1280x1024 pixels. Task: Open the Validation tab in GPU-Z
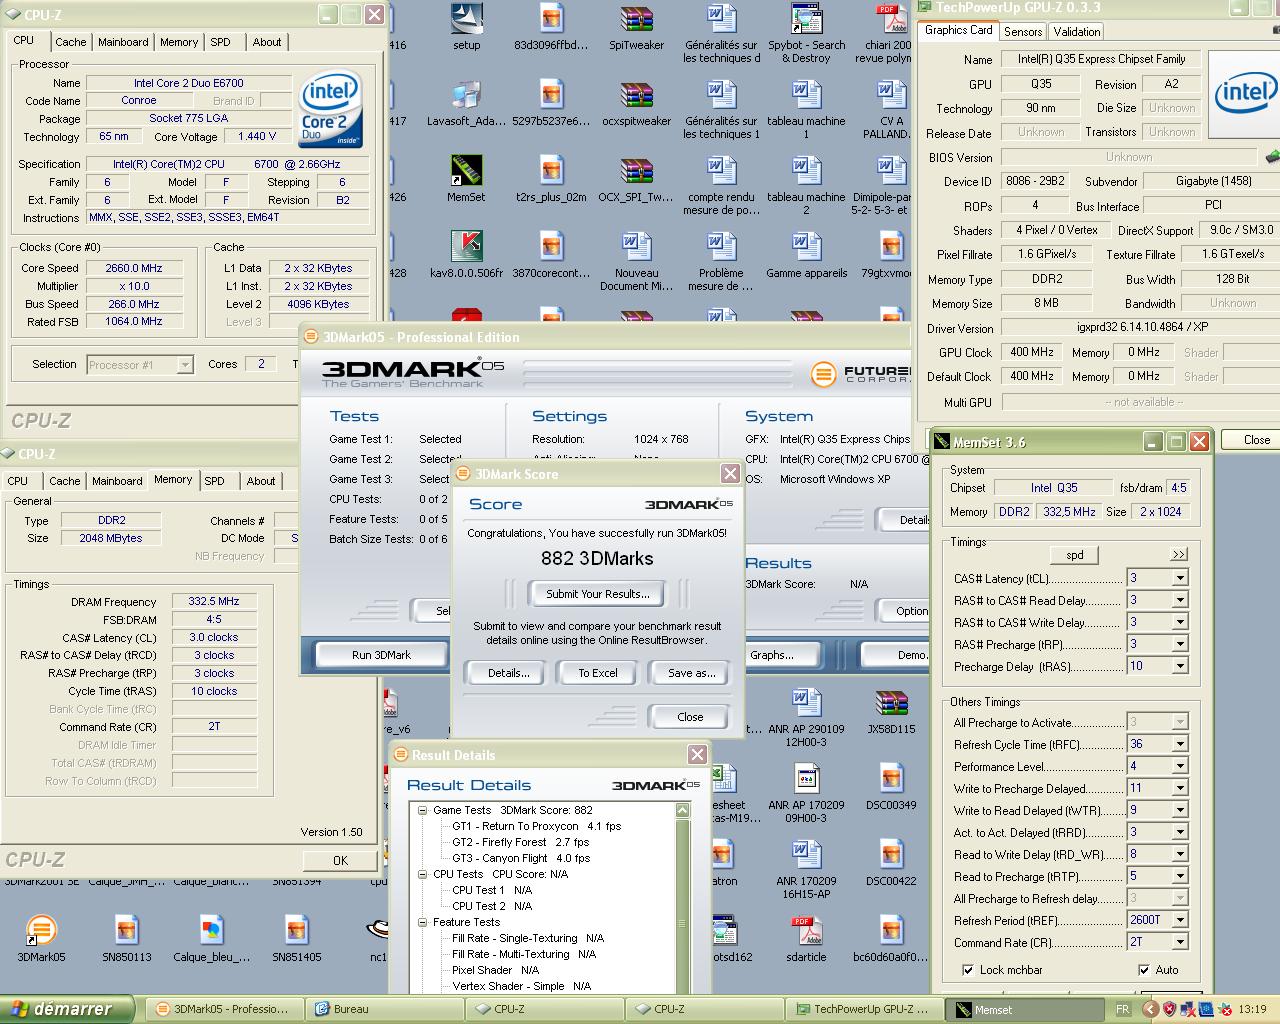(1077, 32)
